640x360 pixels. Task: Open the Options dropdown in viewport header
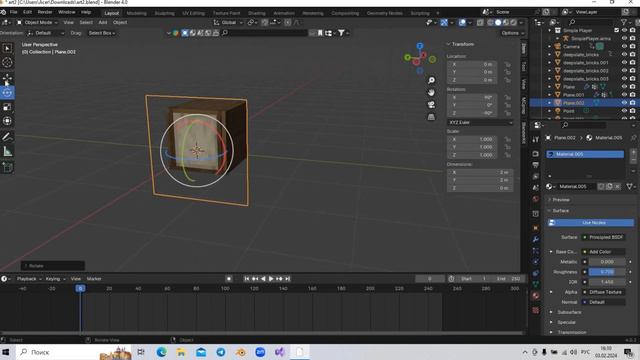click(x=512, y=33)
